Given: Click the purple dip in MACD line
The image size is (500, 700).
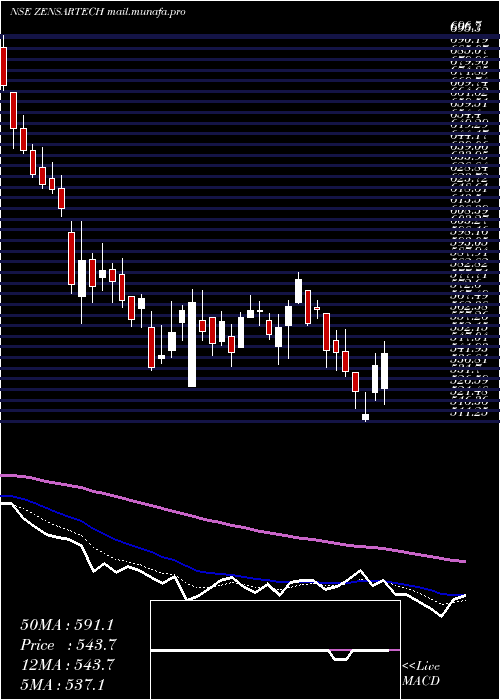Looking at the screenshot, I should coord(342,655).
